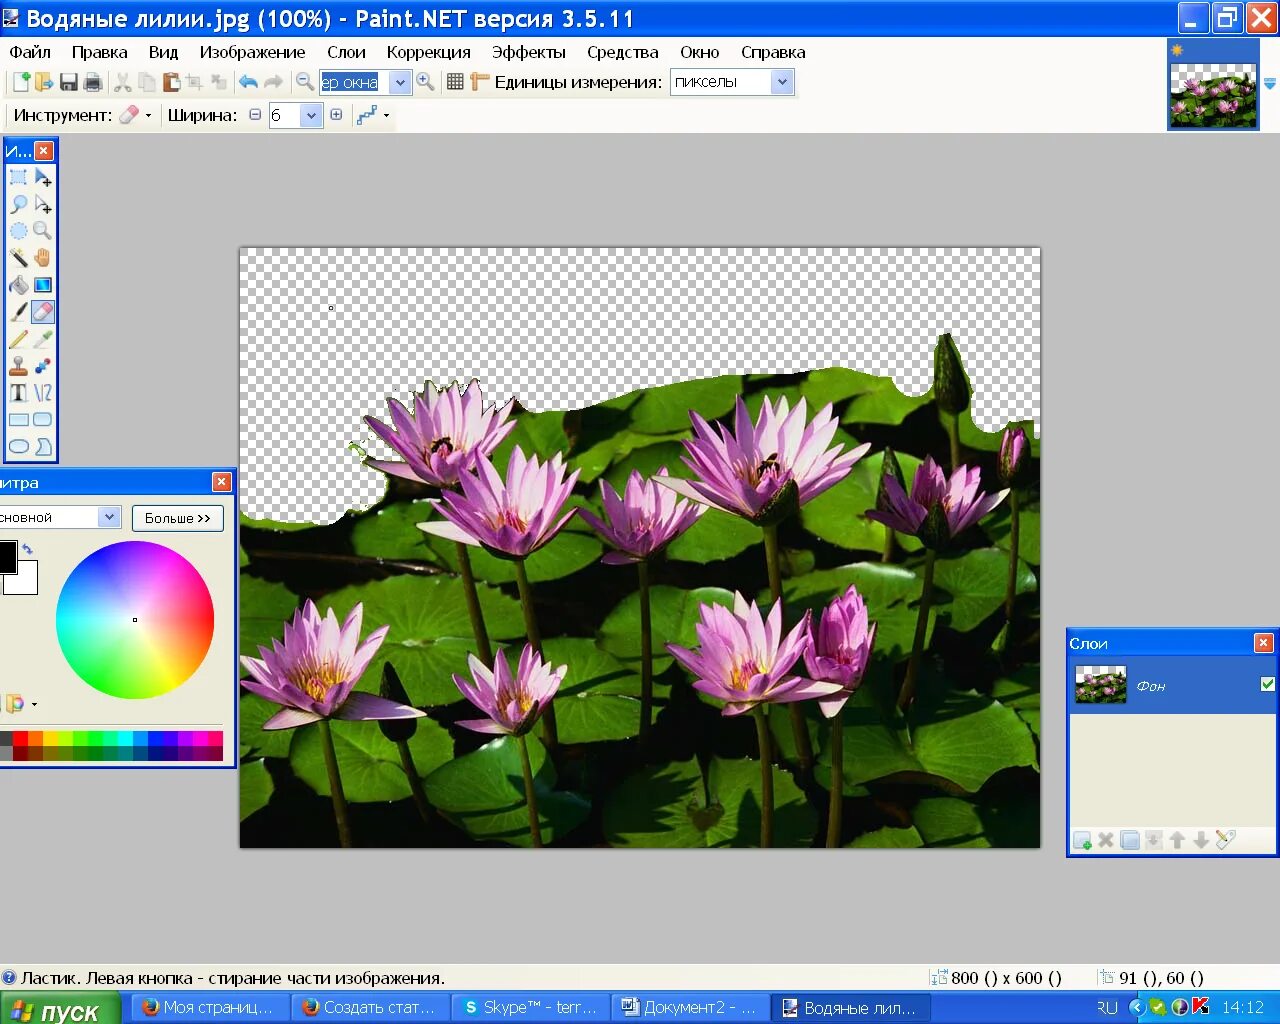
Task: Decrease brush width with the minus button
Action: coord(255,115)
